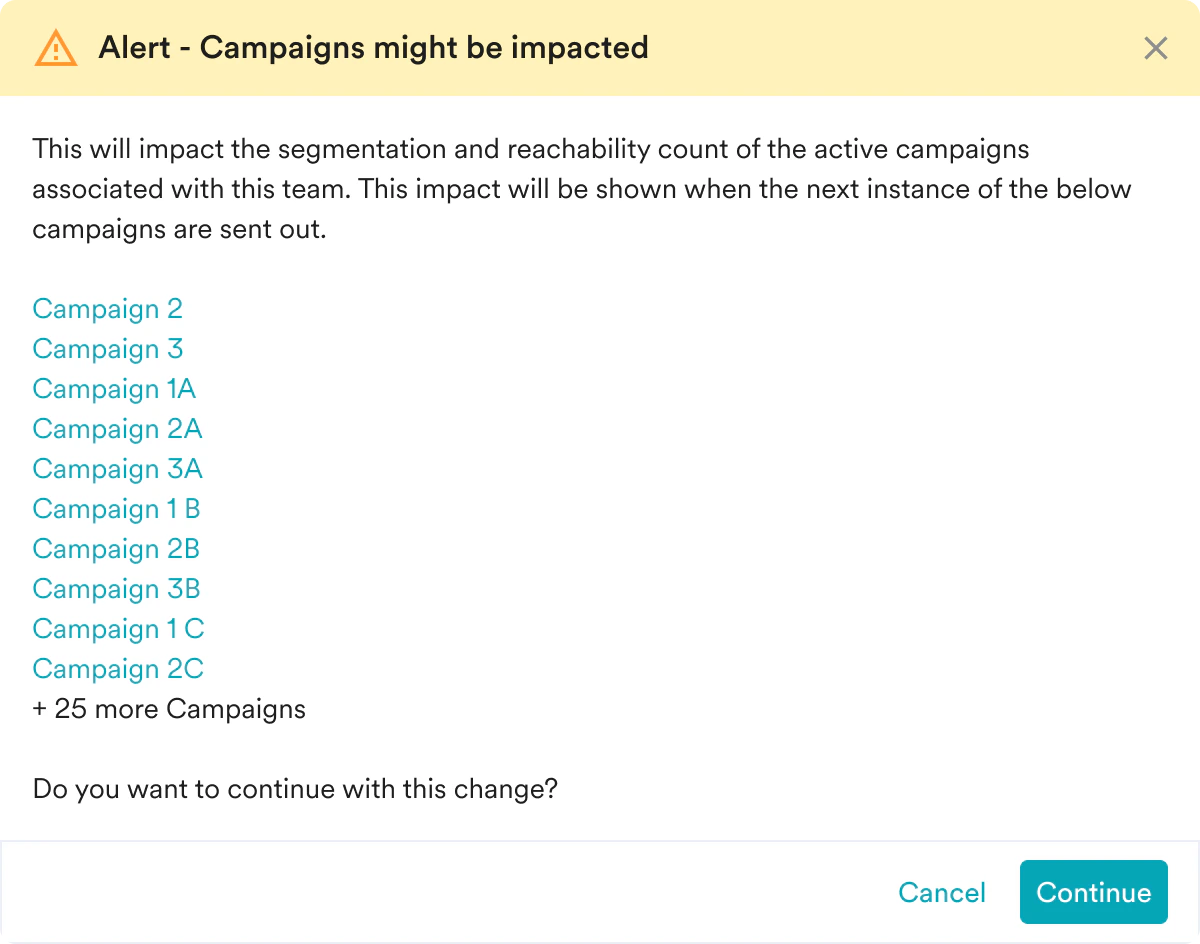Click the orange warning triangle icon

tap(55, 48)
